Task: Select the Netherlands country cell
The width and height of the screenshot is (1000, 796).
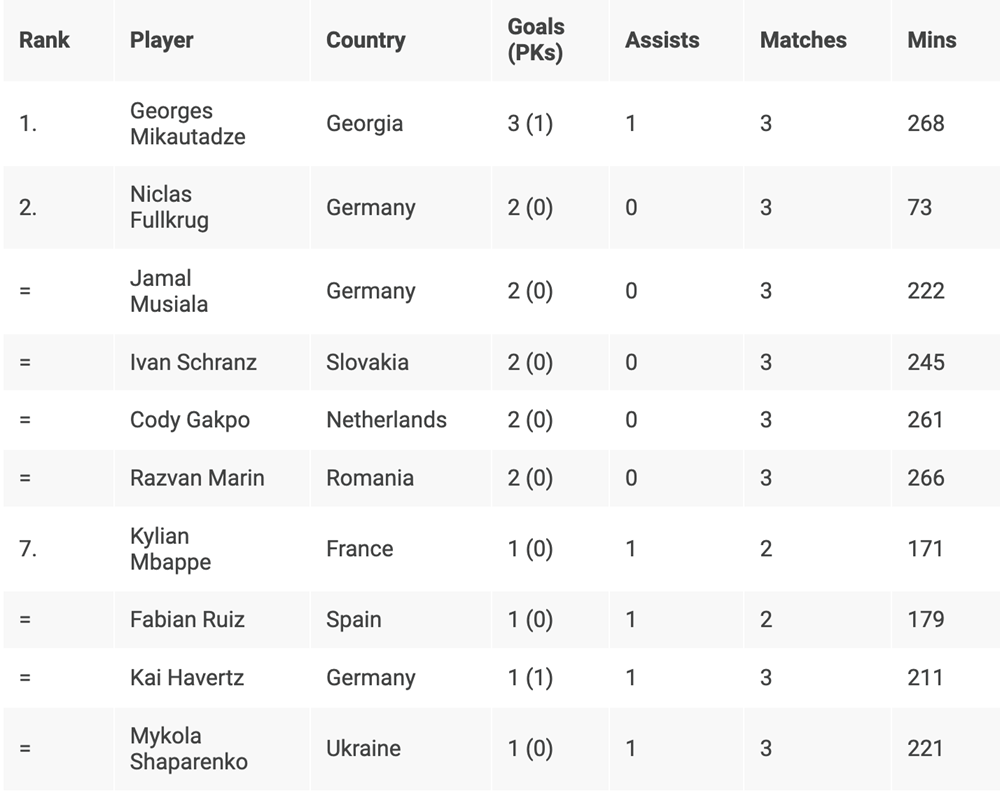Action: click(386, 420)
